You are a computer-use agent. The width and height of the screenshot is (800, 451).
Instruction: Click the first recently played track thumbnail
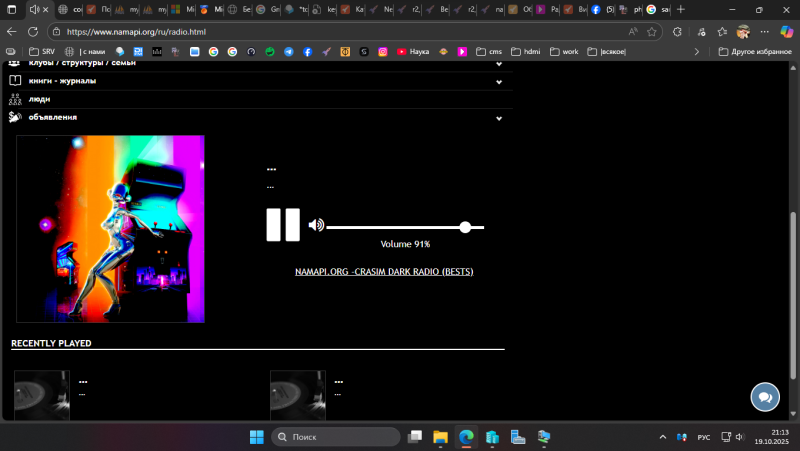[x=41, y=395]
